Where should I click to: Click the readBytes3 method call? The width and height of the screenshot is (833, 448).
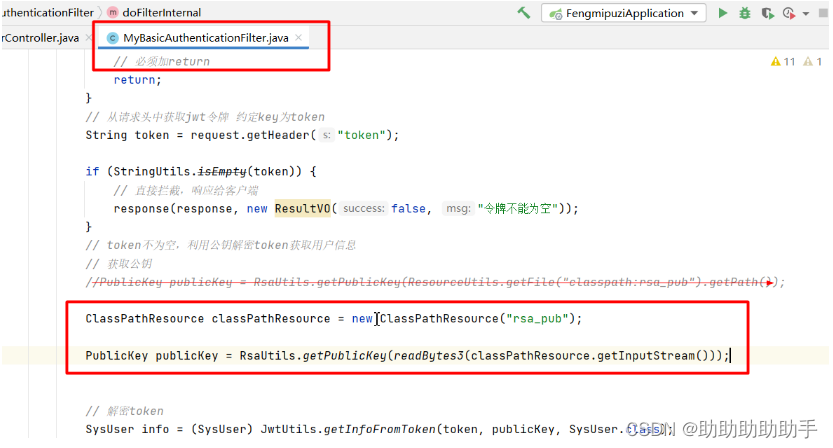(429, 355)
